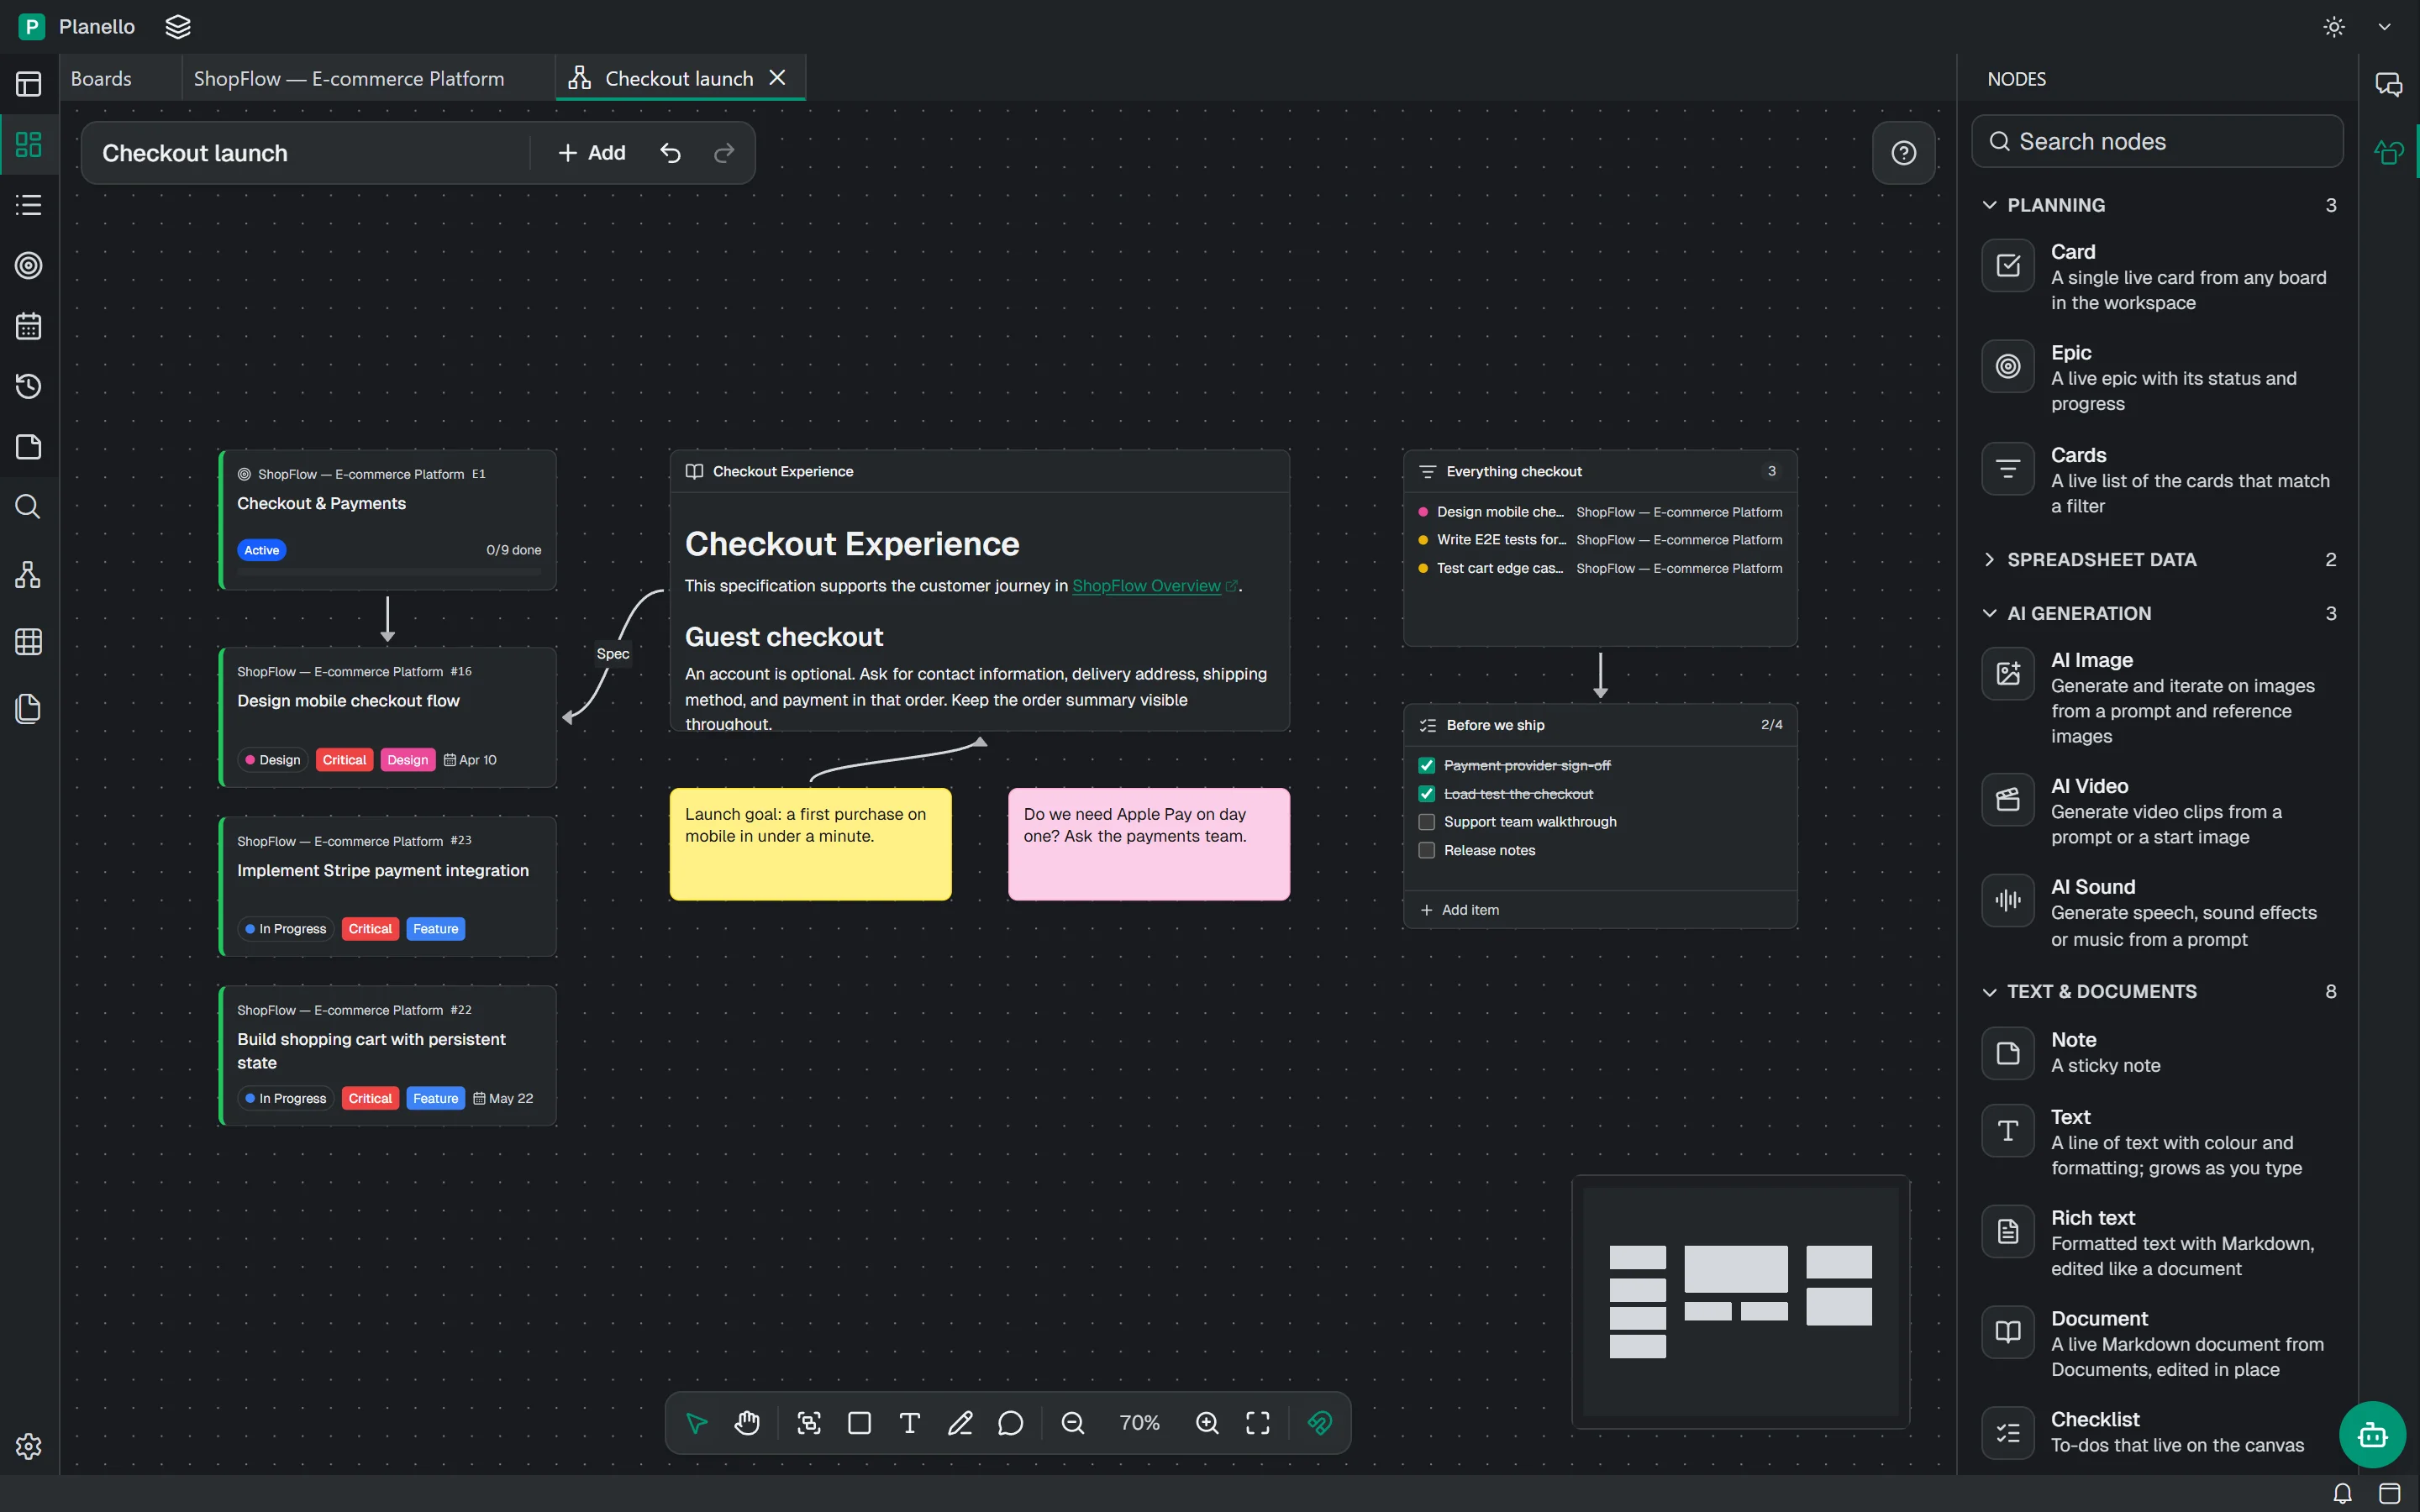Viewport: 2420px width, 1512px height.
Task: Select the hand pan tool
Action: coord(747,1422)
